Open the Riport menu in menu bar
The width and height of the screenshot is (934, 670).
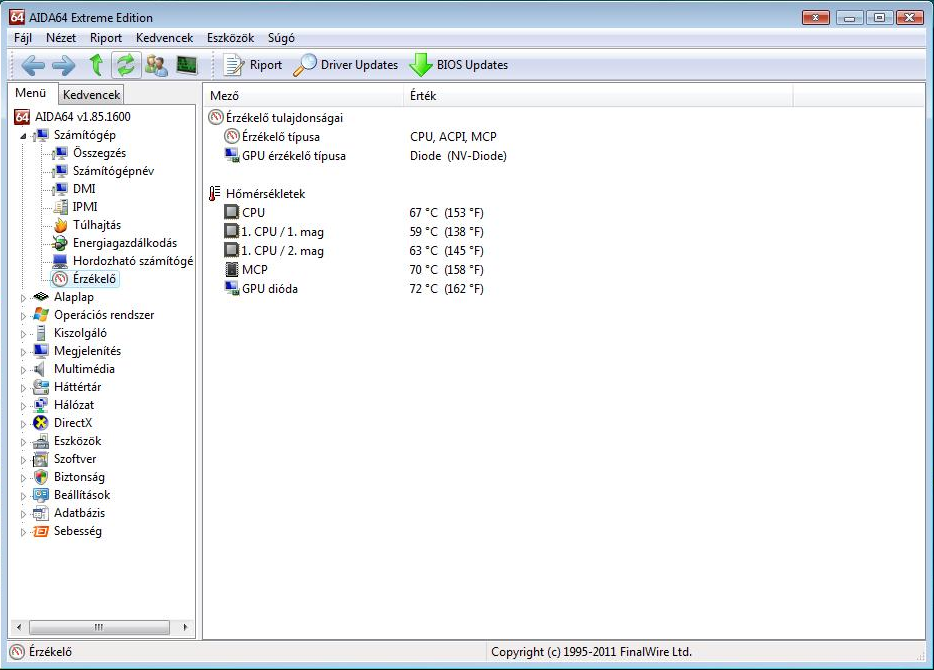(x=105, y=38)
